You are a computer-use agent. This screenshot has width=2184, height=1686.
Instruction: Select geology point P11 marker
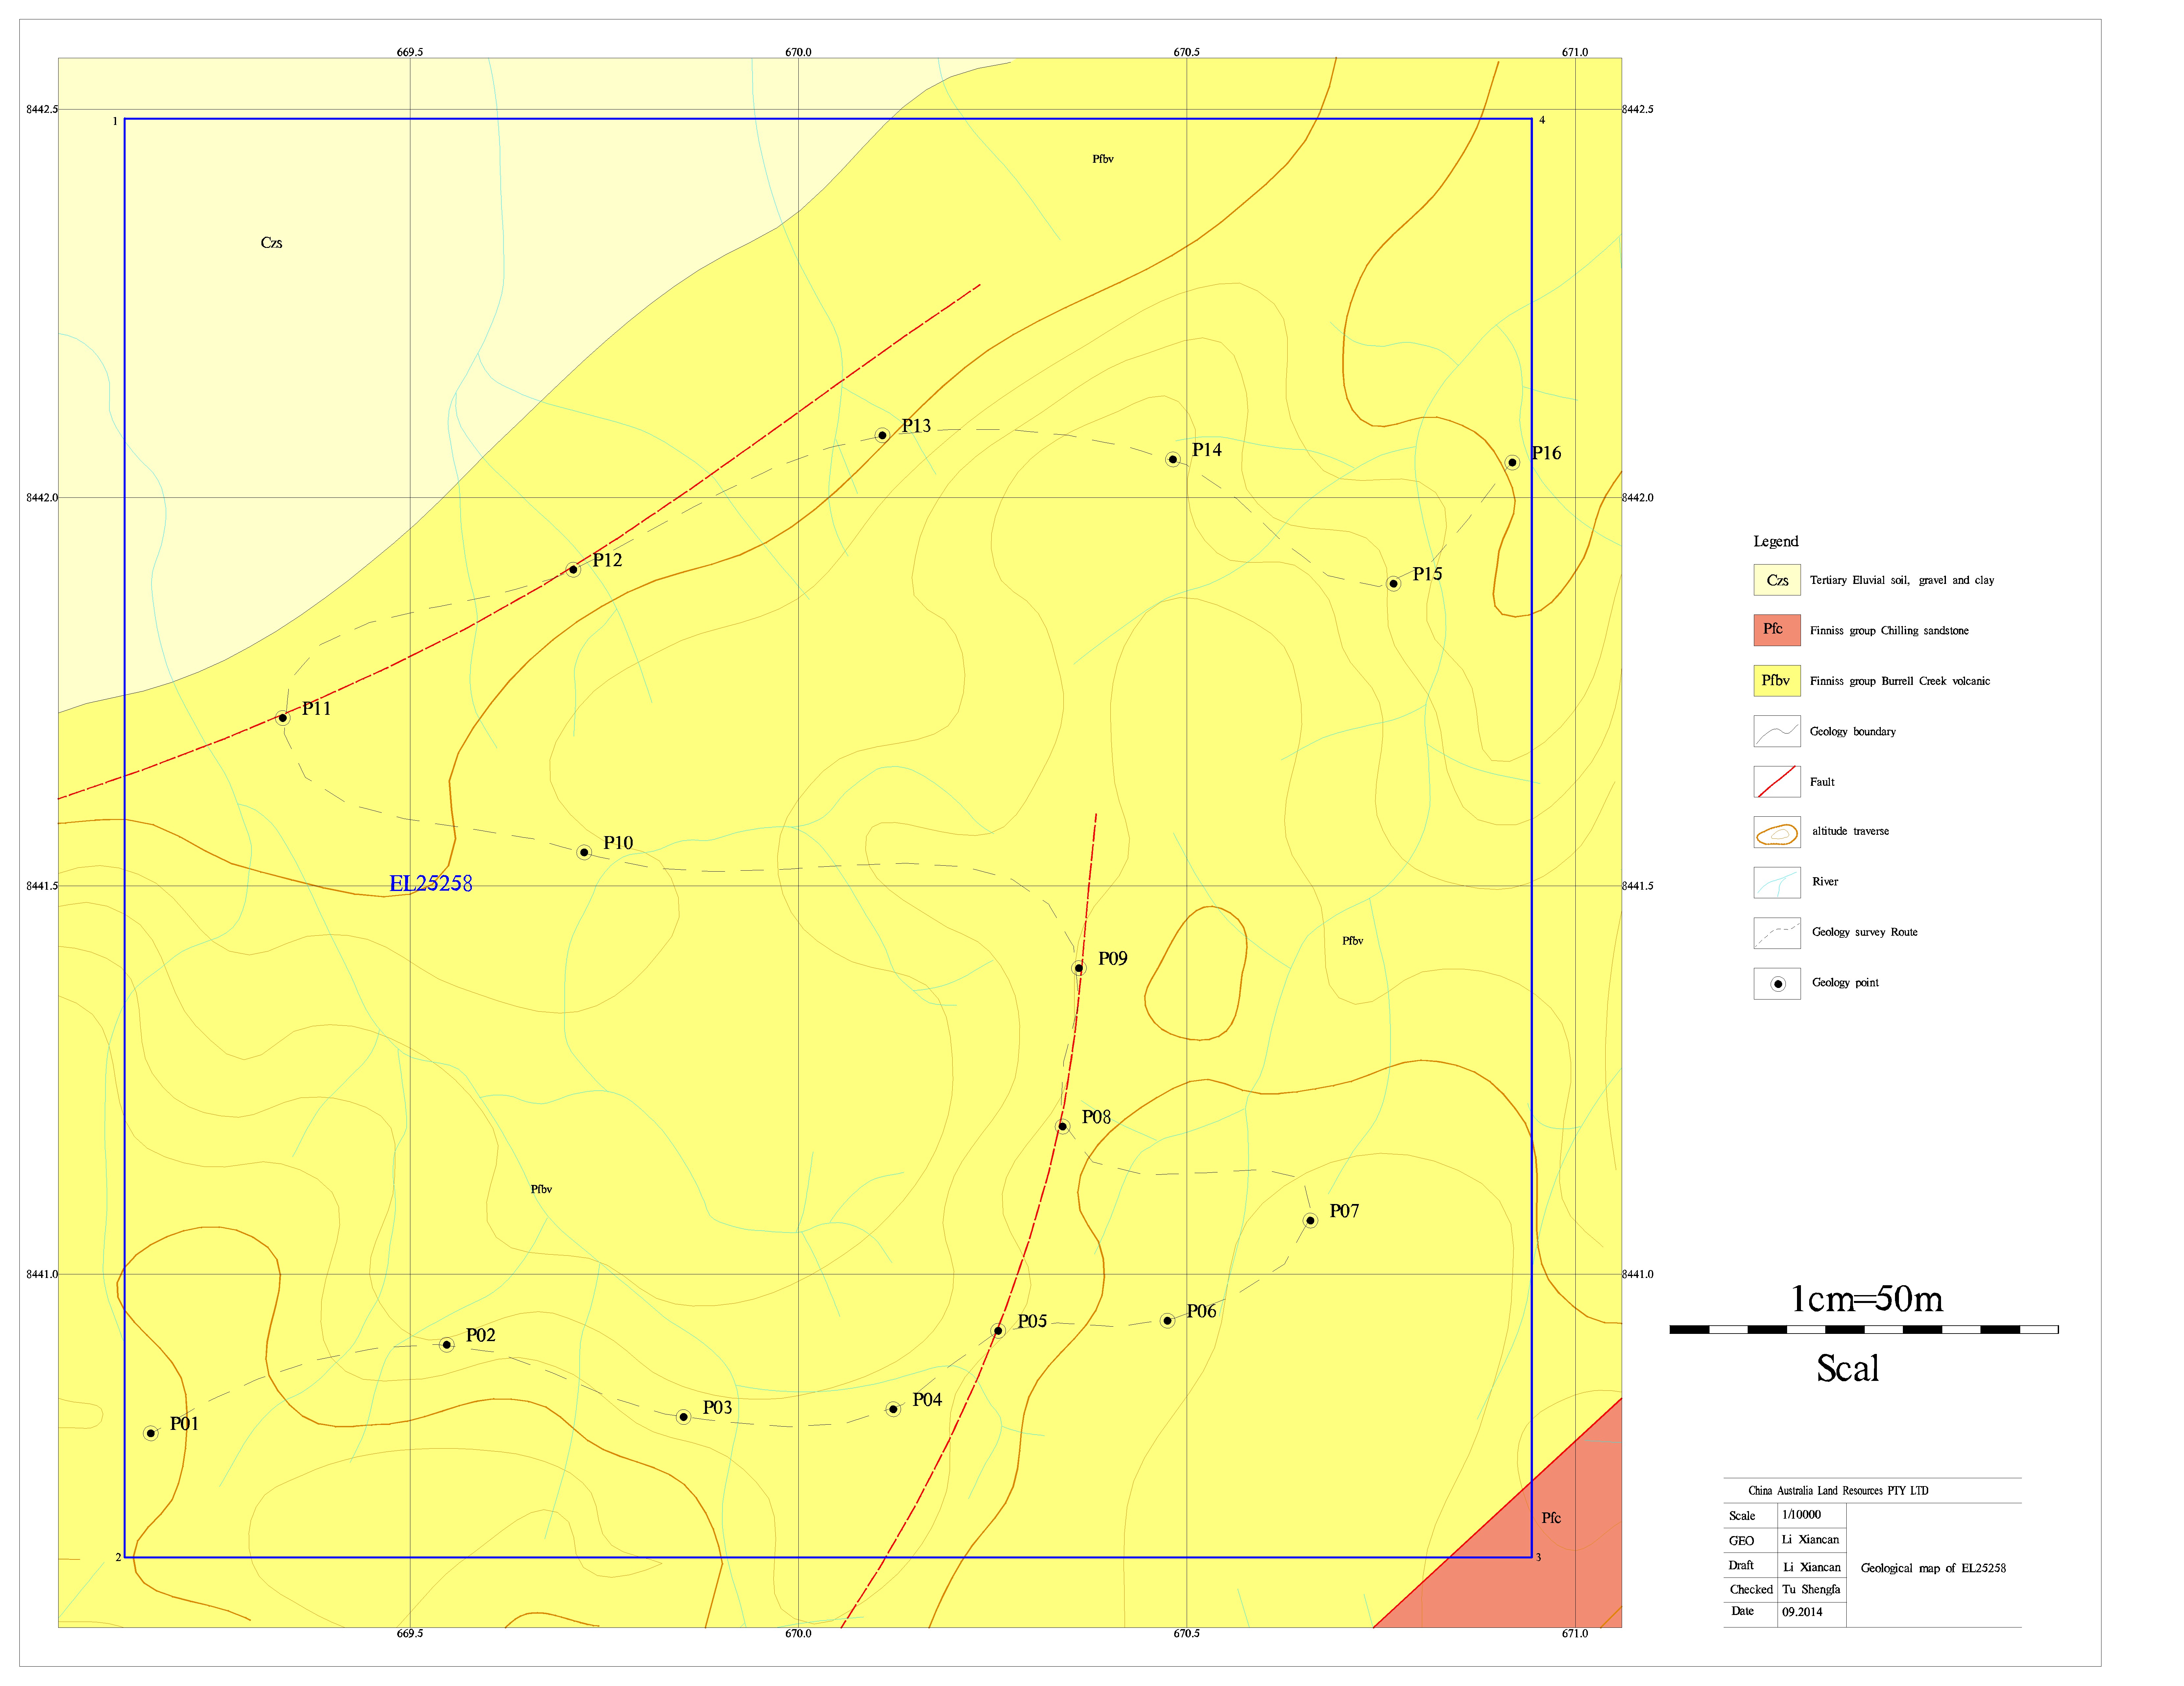click(283, 718)
